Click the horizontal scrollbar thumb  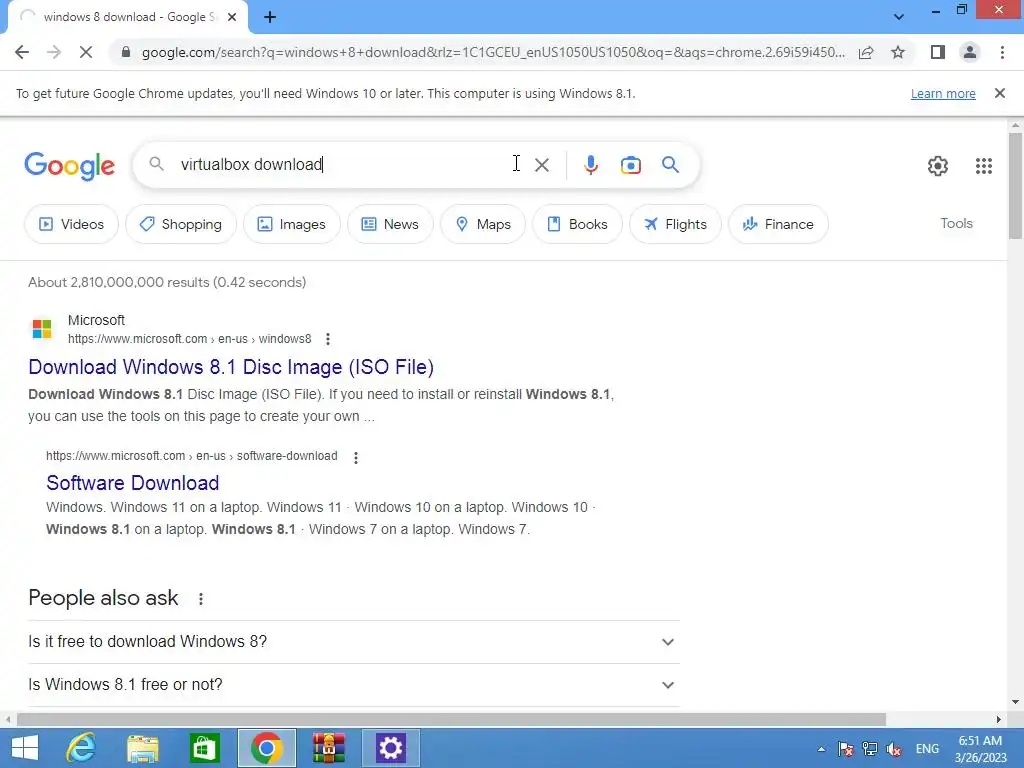pyautogui.click(x=451, y=719)
